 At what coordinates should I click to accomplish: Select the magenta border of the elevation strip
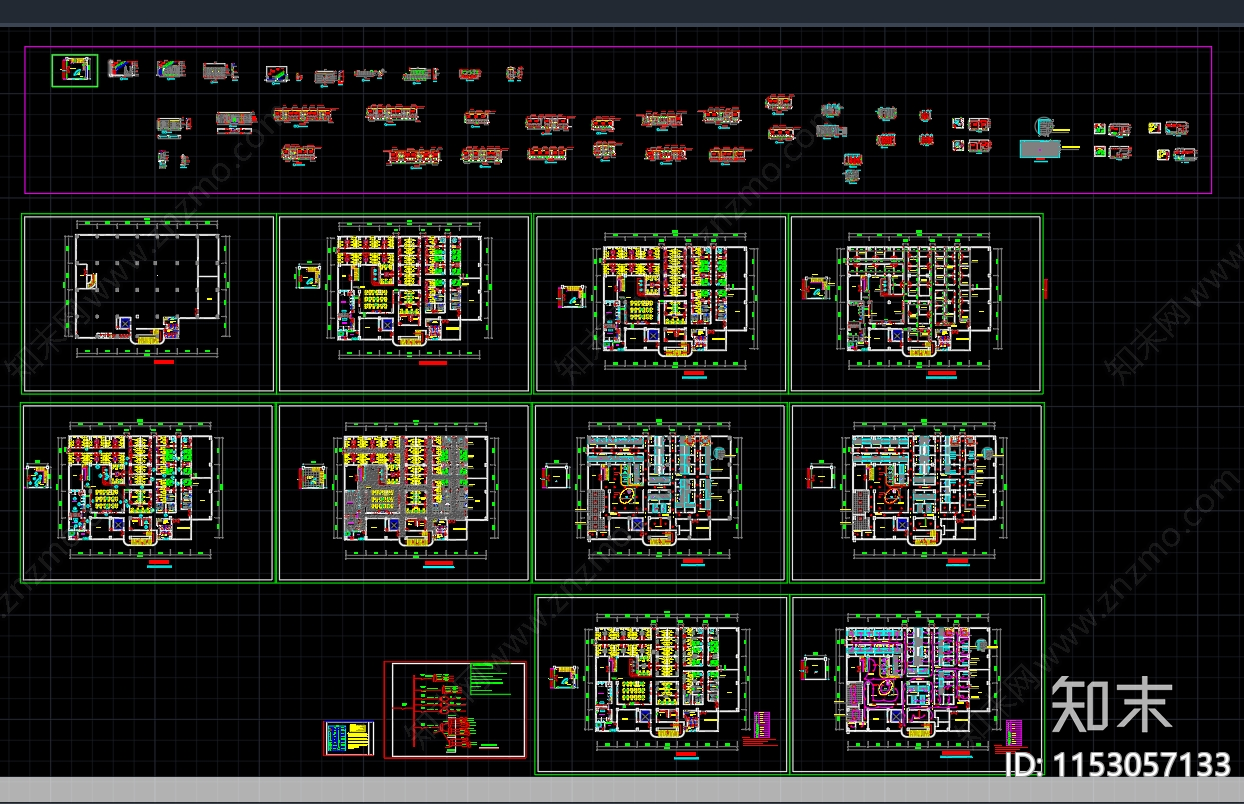coord(618,47)
